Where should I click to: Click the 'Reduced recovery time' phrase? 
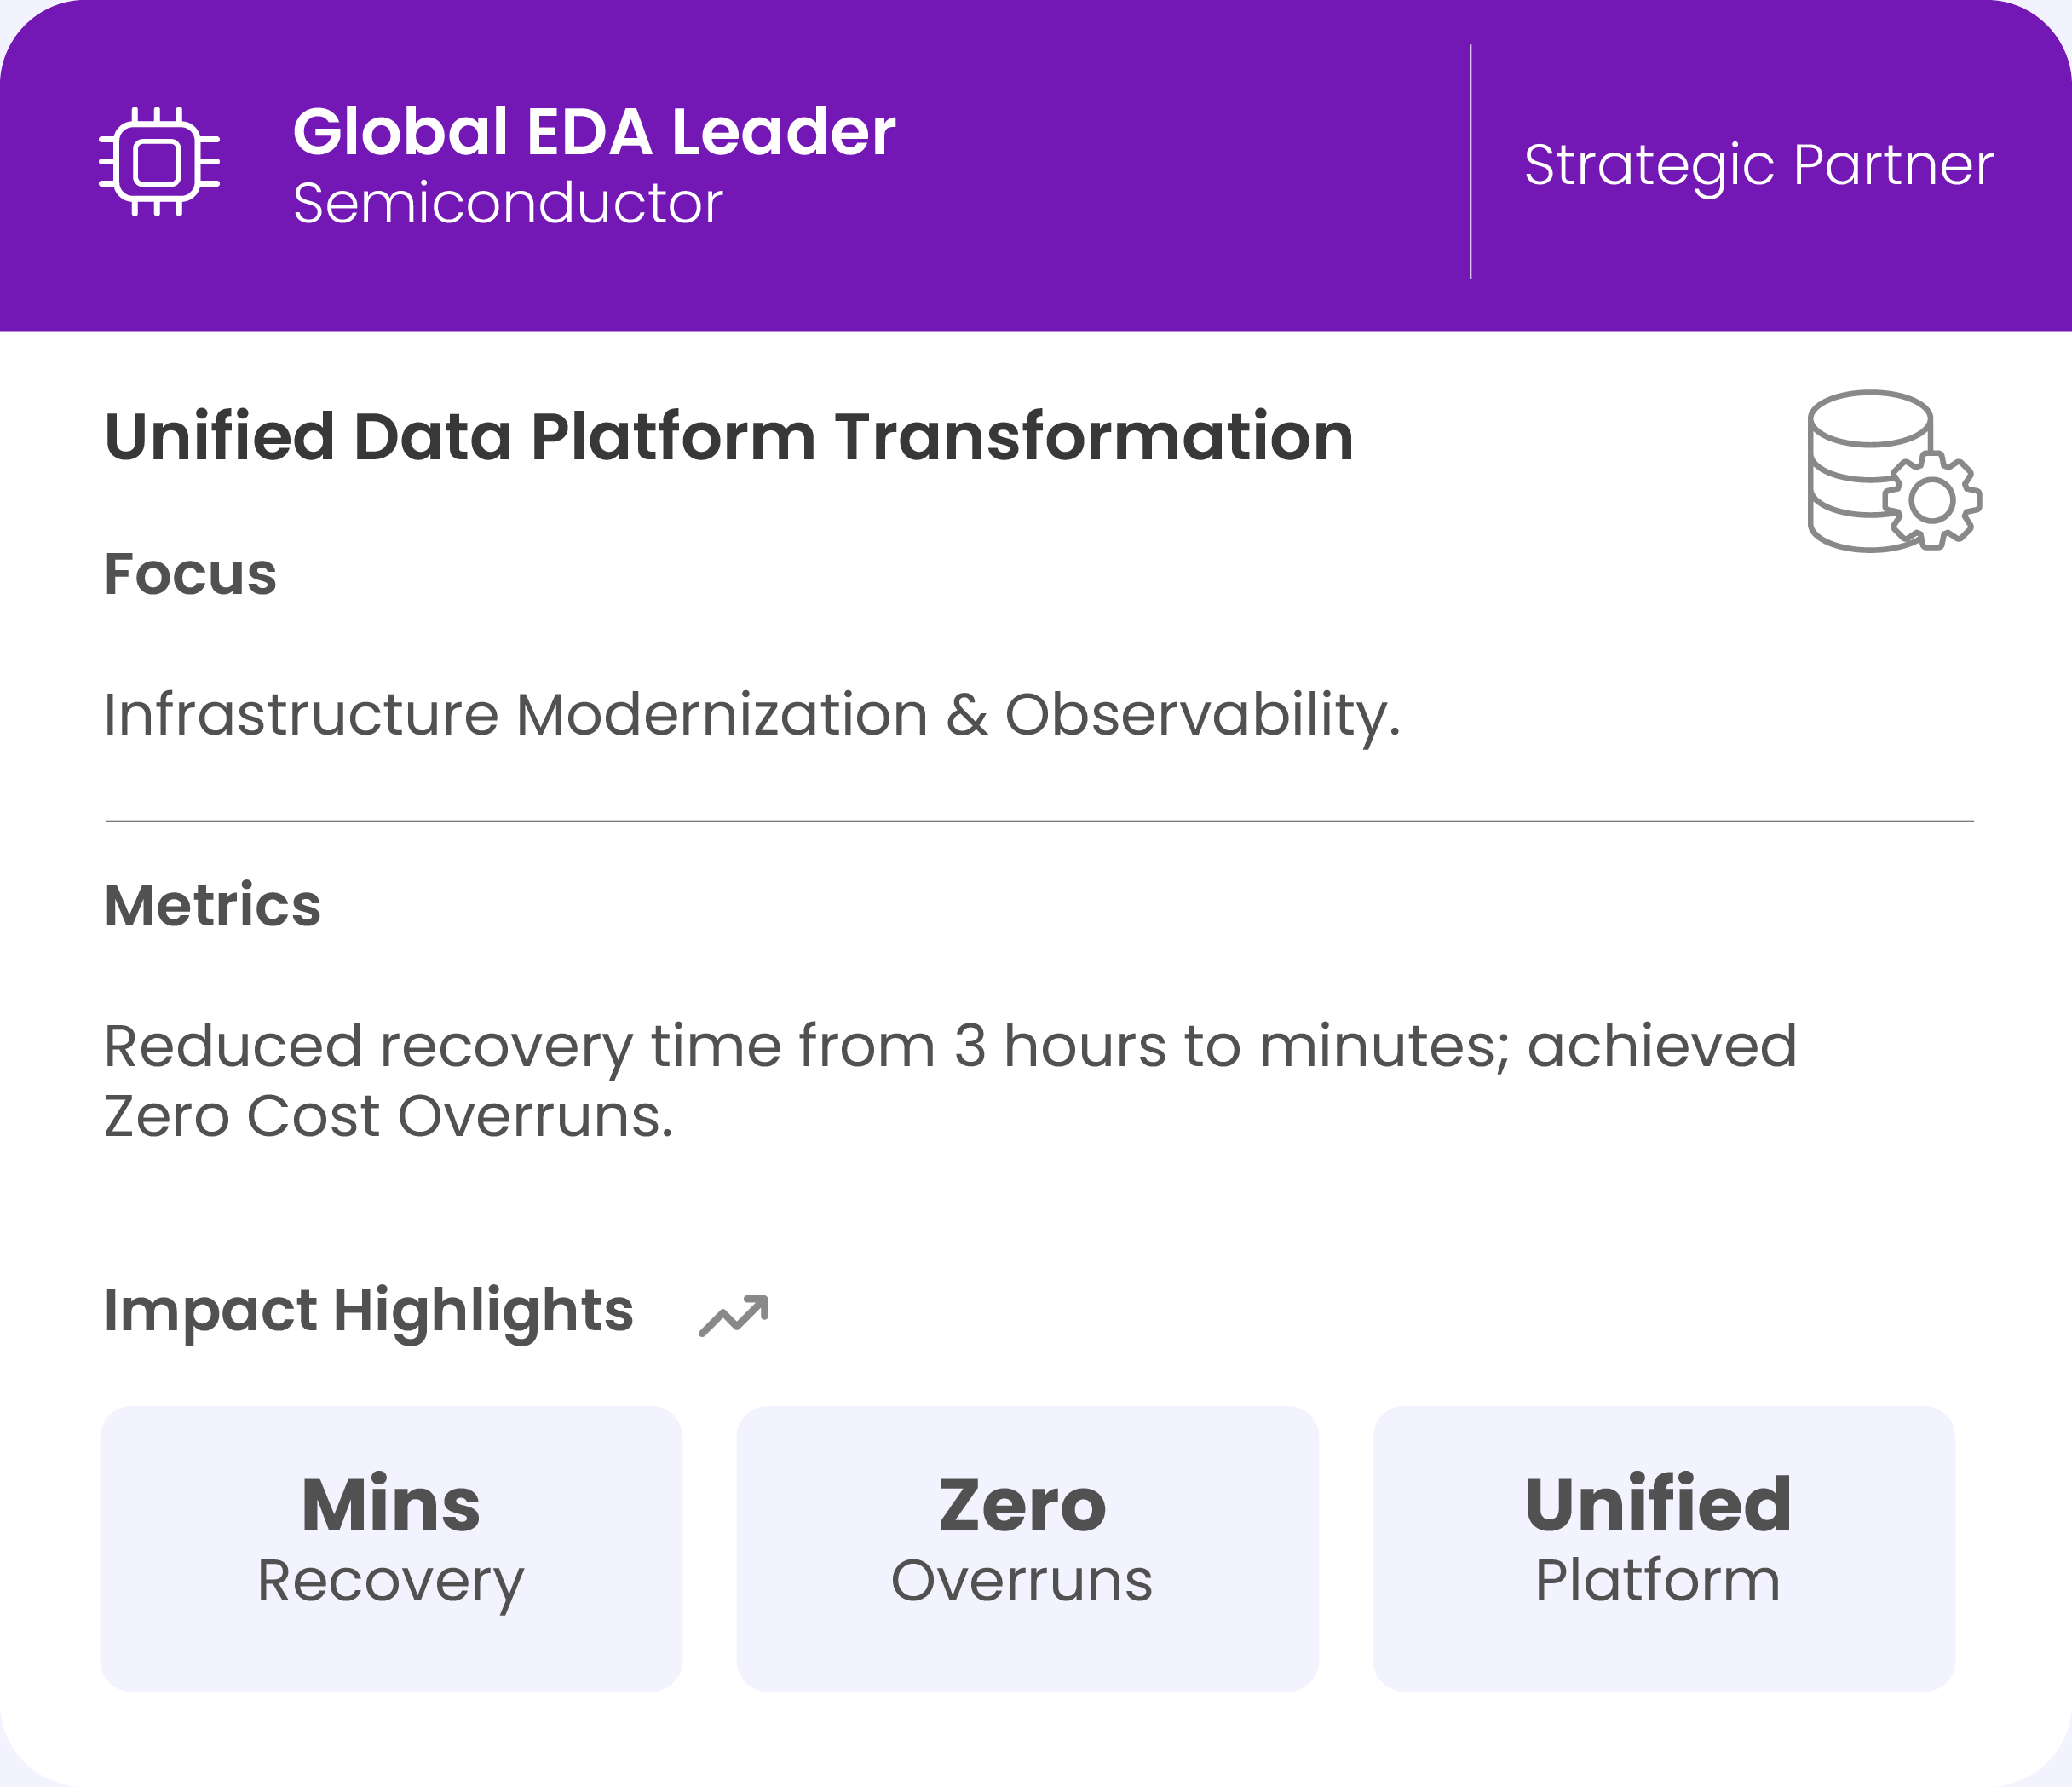click(x=368, y=1046)
